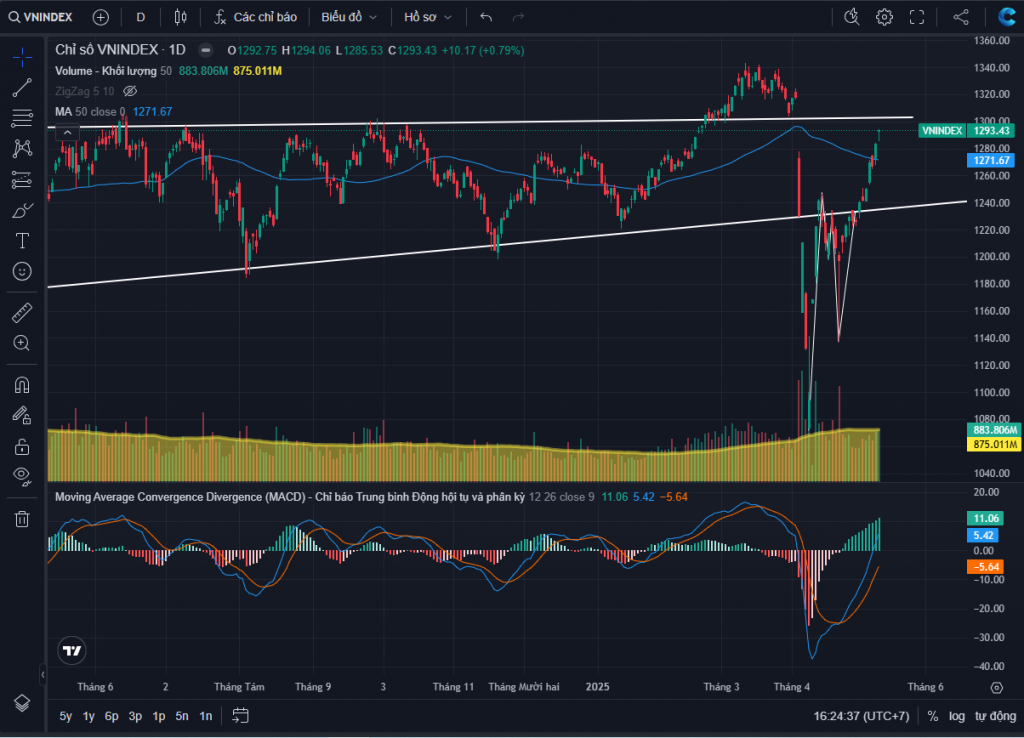Screen dimensions: 1024x738
Task: Open the chart patterns tool
Action: pyautogui.click(x=22, y=148)
